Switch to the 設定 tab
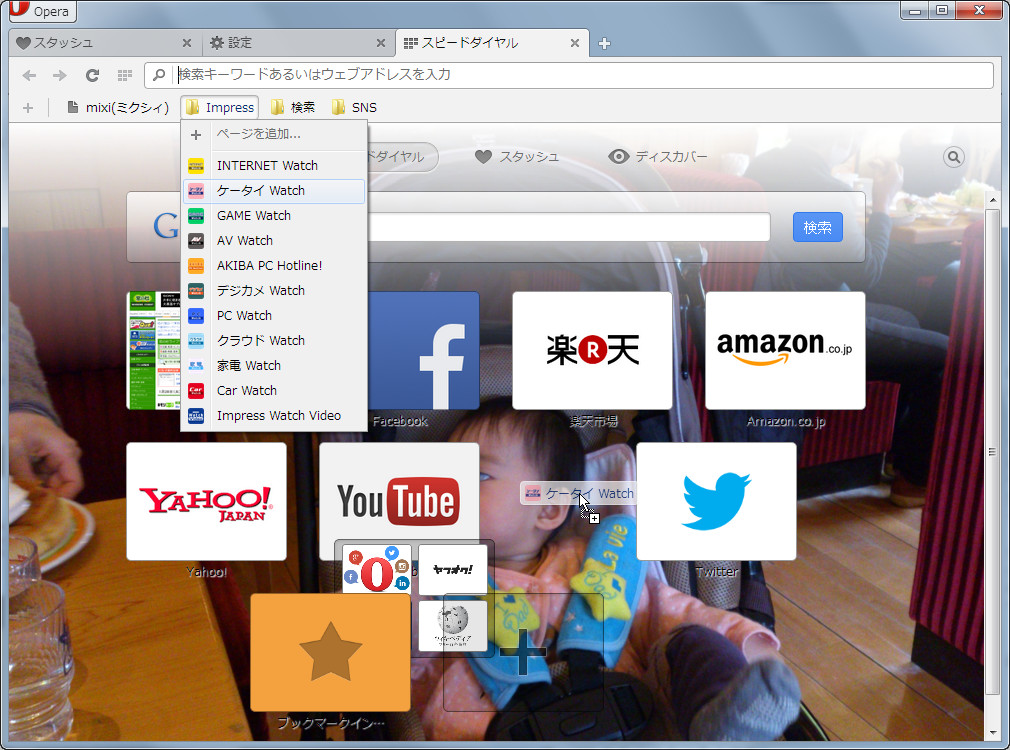1010x750 pixels. tap(298, 43)
